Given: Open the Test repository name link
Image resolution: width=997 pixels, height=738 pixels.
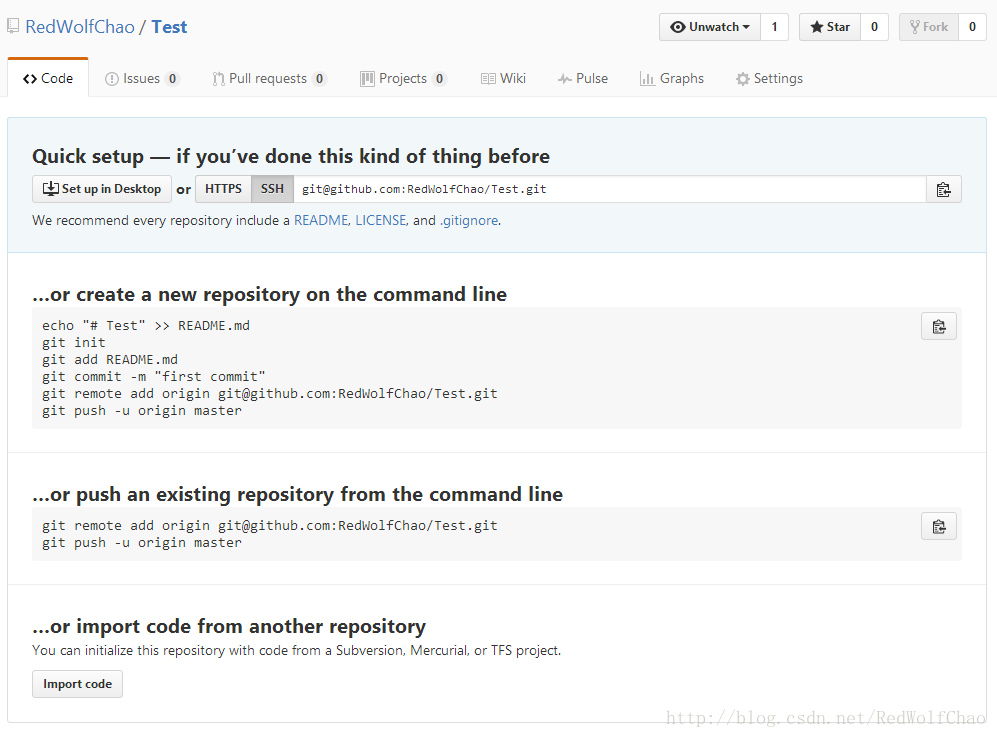Looking at the screenshot, I should coord(169,27).
